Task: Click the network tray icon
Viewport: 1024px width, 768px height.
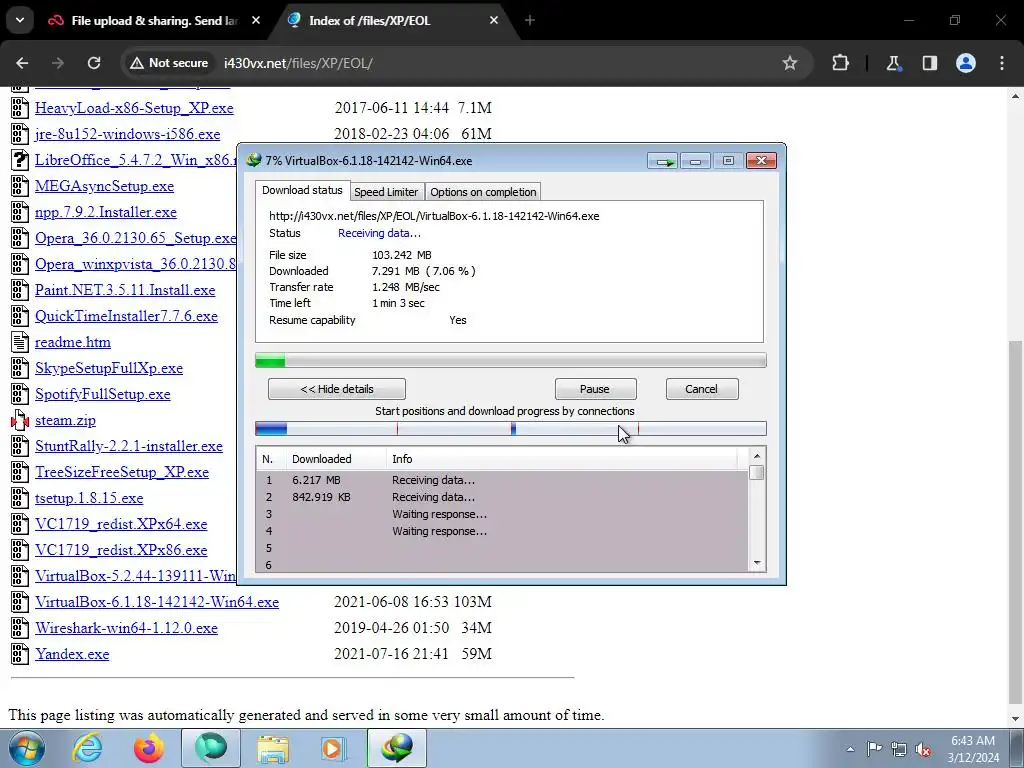Action: [x=899, y=749]
